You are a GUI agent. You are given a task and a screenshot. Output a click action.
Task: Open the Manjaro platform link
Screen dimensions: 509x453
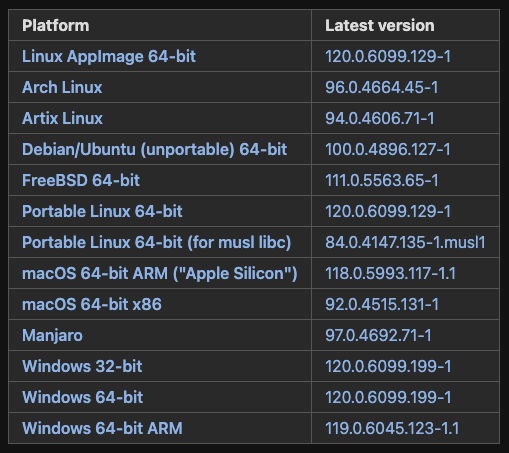[52, 335]
